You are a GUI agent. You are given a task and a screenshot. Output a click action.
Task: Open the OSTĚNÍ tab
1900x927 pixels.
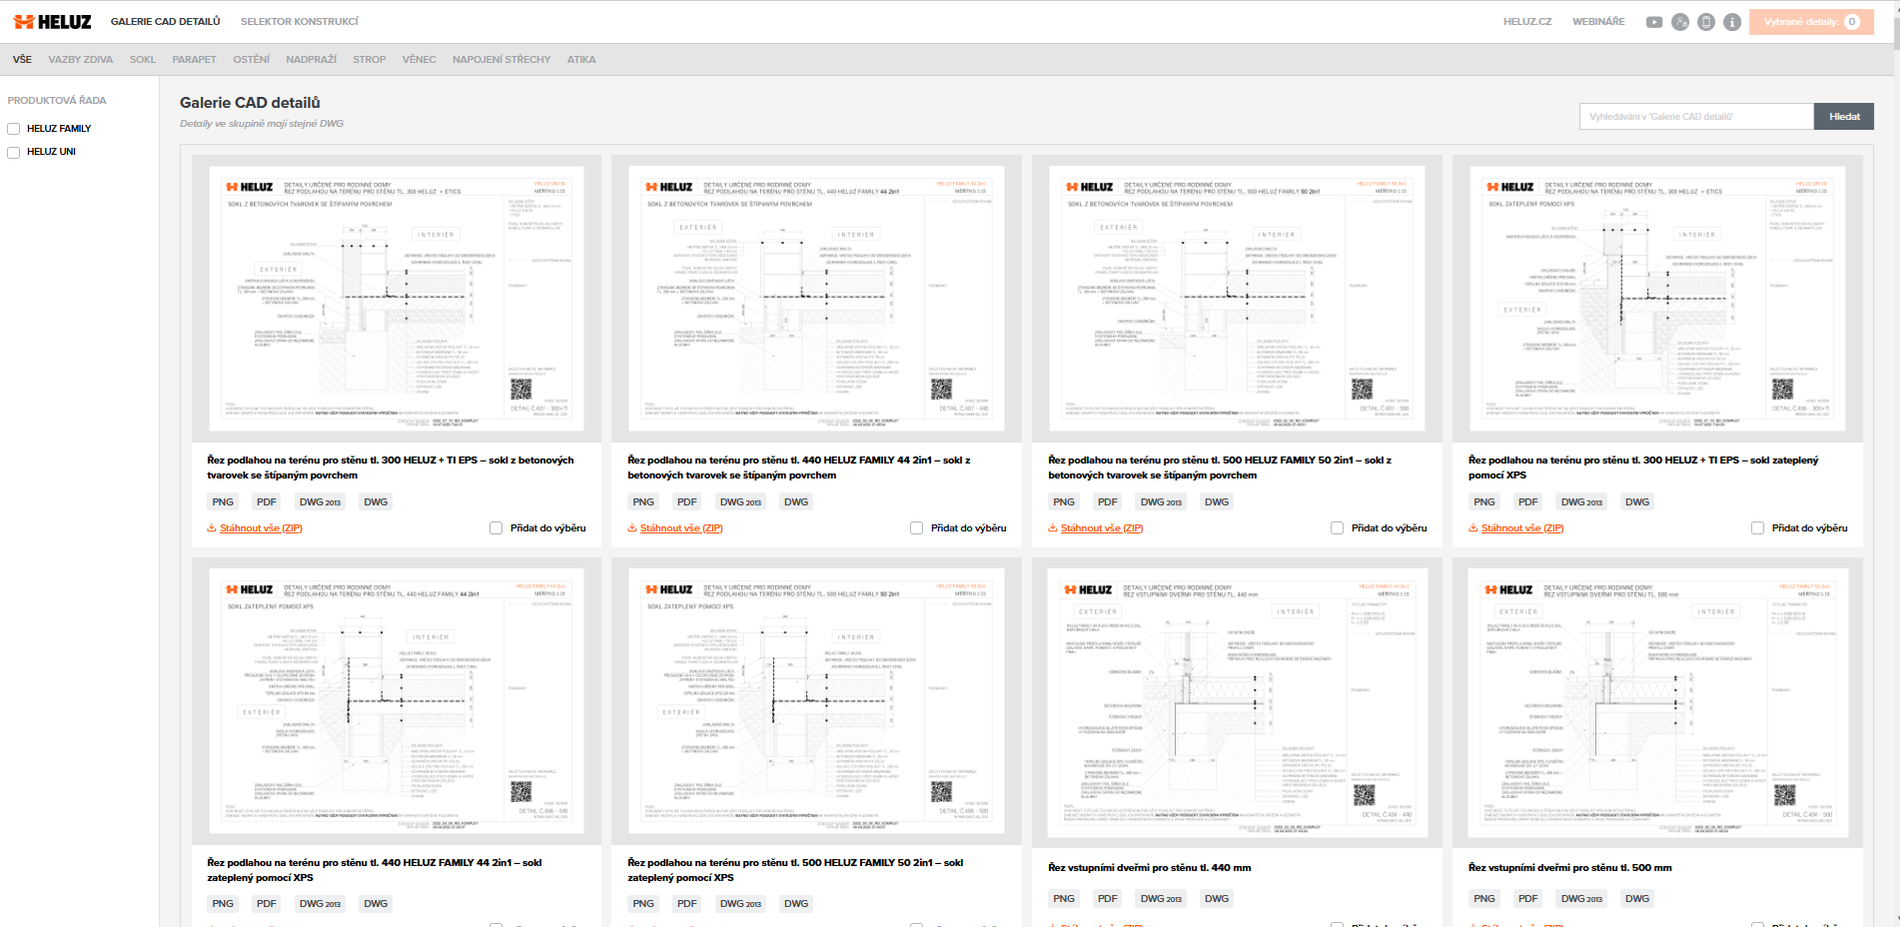tap(251, 60)
